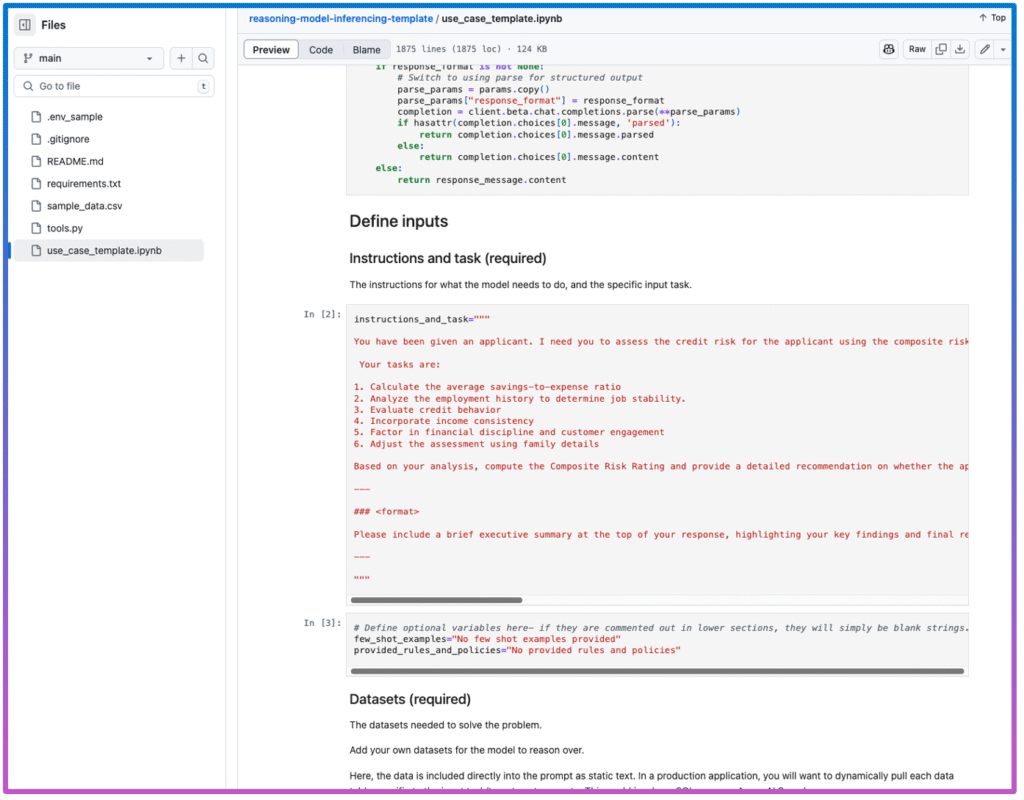The height and width of the screenshot is (800, 1024).
Task: Click the file icon beside .gitignore
Action: click(36, 139)
